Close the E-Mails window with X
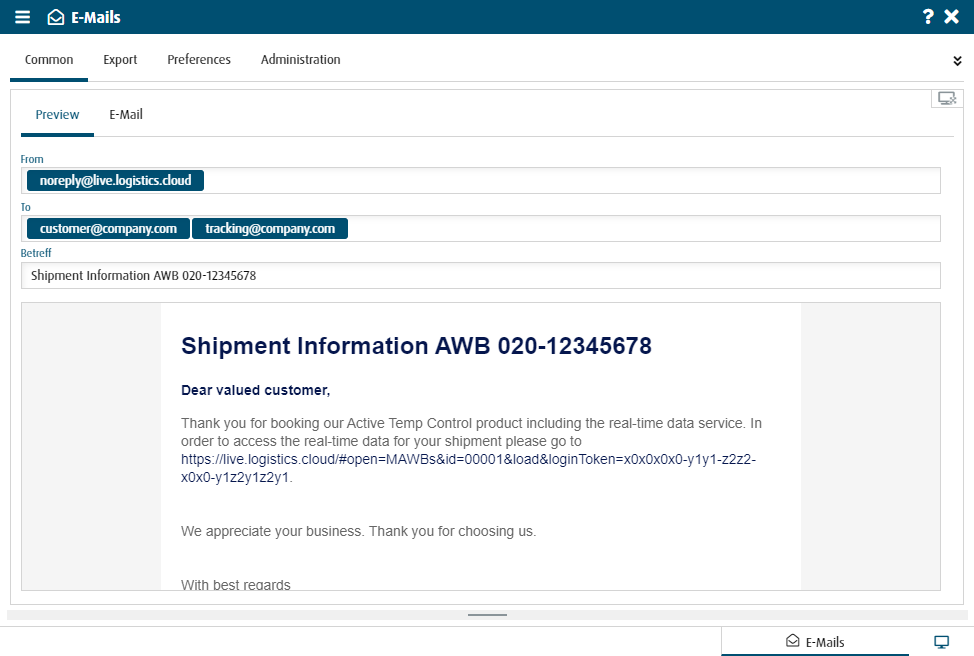Screen dimensions: 974x656 (x=952, y=17)
